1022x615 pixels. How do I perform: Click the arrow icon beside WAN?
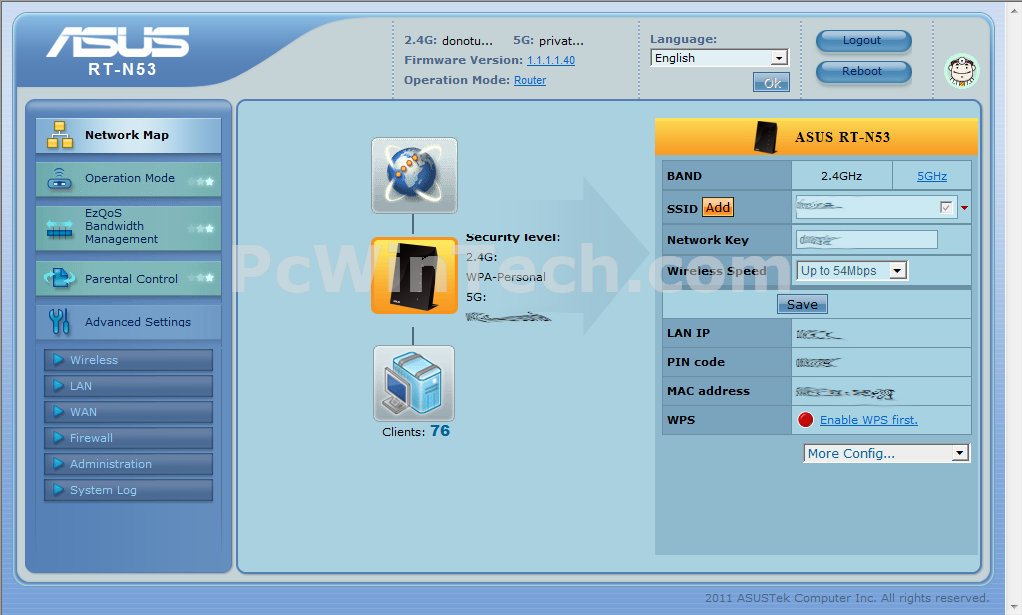59,412
